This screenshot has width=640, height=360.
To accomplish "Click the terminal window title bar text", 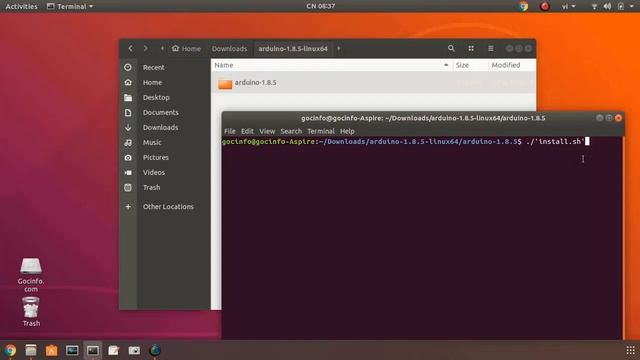I will [423, 118].
